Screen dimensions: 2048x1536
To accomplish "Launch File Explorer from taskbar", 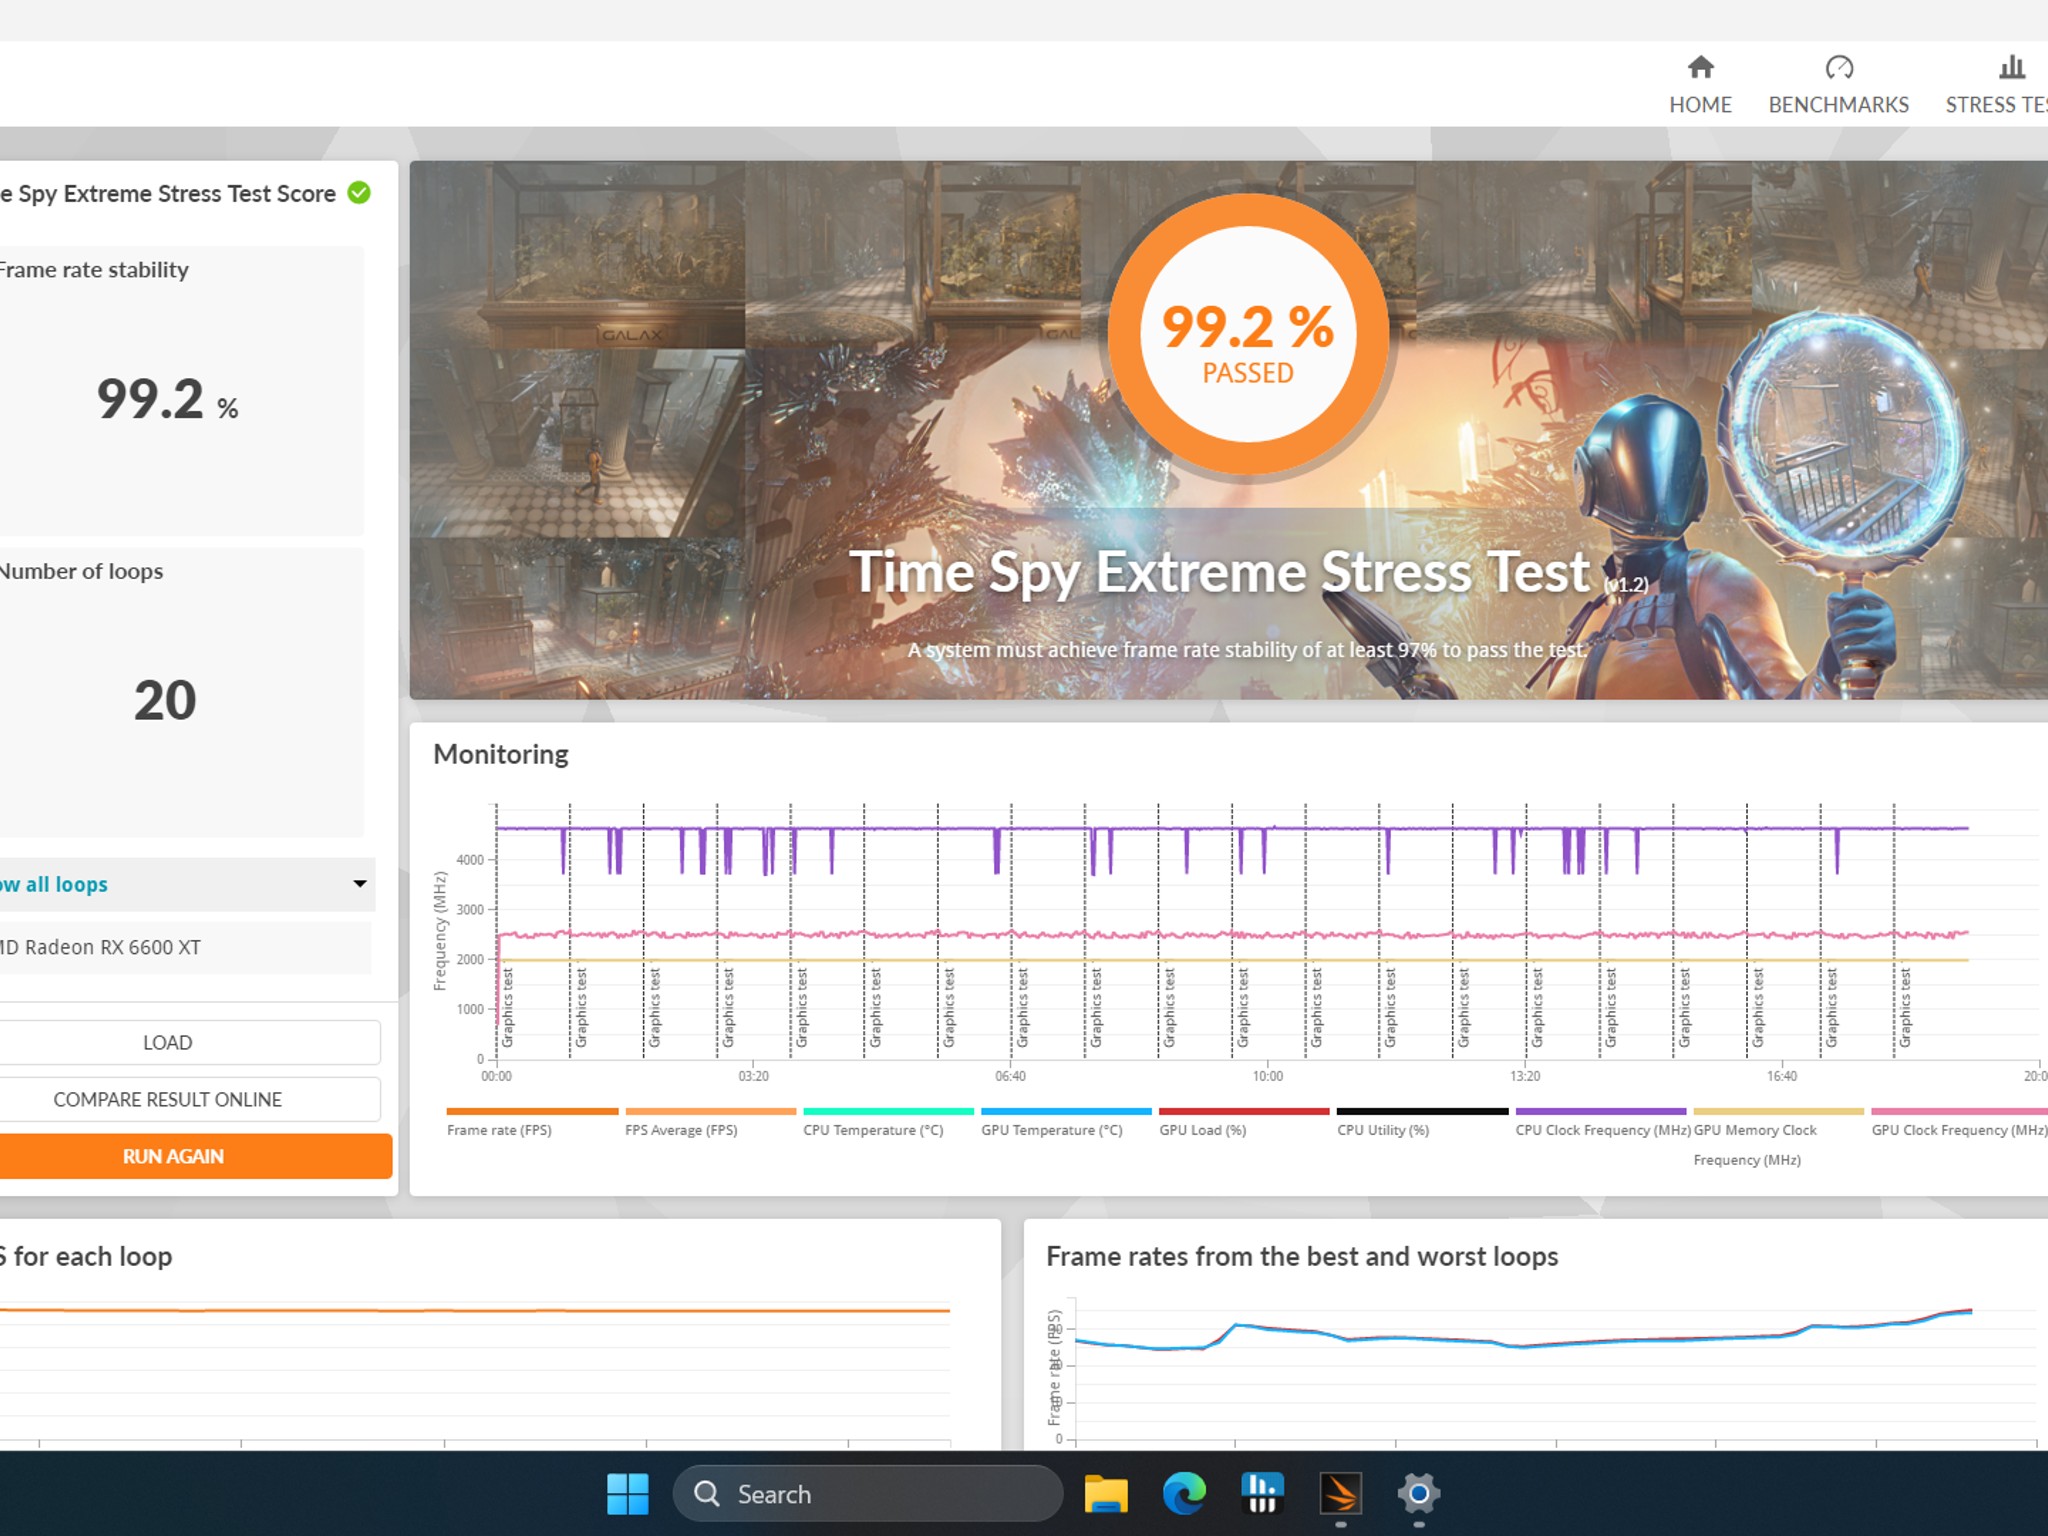I will coord(1106,1494).
